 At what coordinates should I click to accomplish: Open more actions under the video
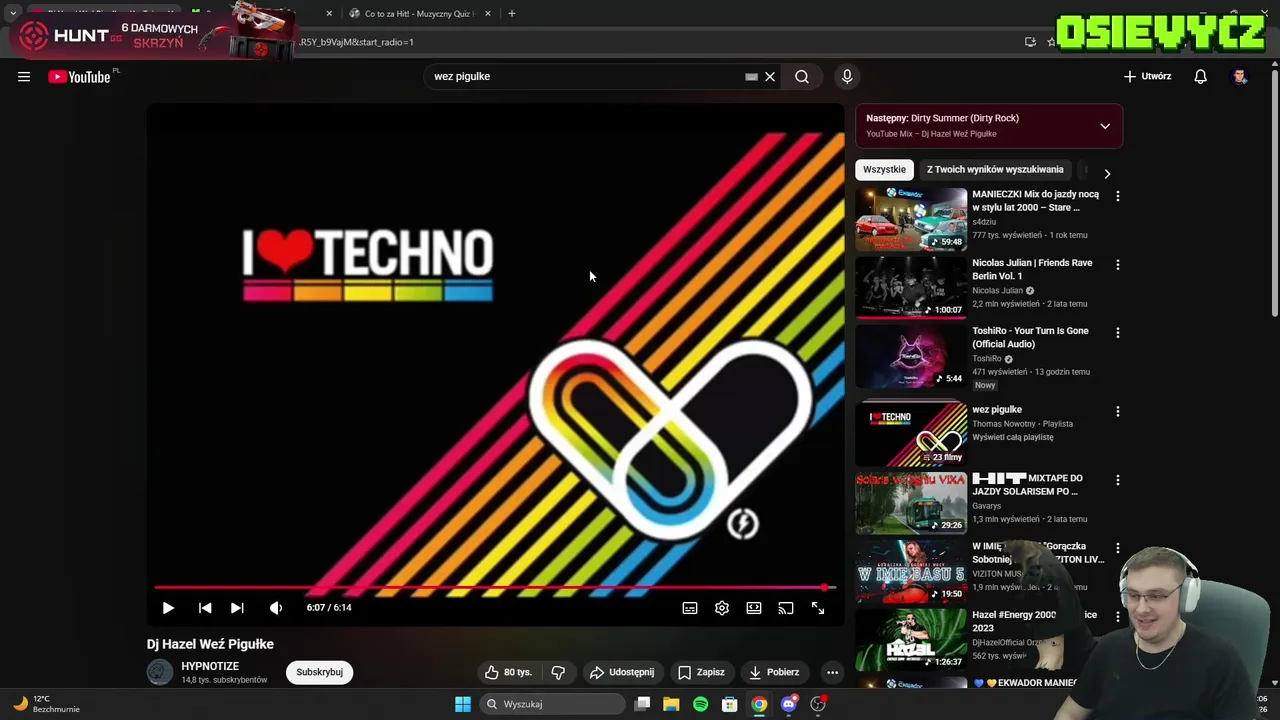[832, 672]
